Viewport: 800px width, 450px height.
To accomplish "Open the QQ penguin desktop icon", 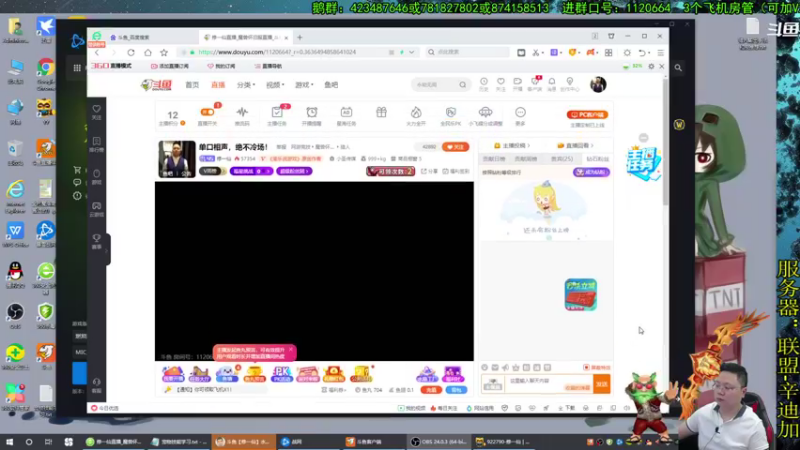I will tap(15, 276).
